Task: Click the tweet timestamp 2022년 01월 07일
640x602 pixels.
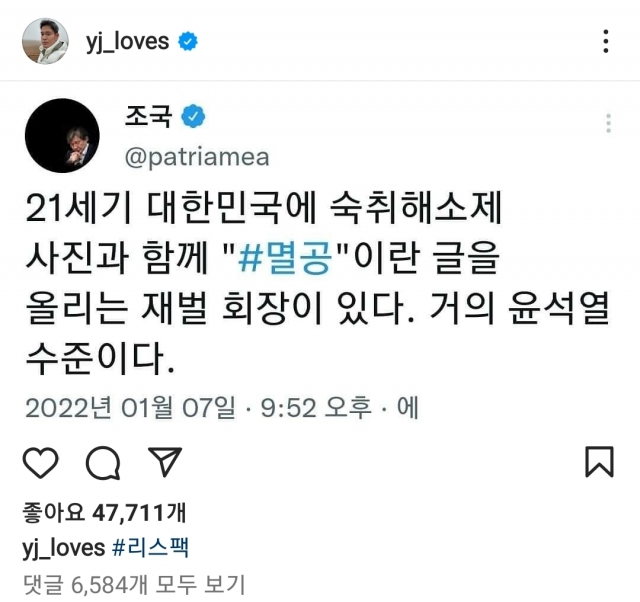Action: 131,407
